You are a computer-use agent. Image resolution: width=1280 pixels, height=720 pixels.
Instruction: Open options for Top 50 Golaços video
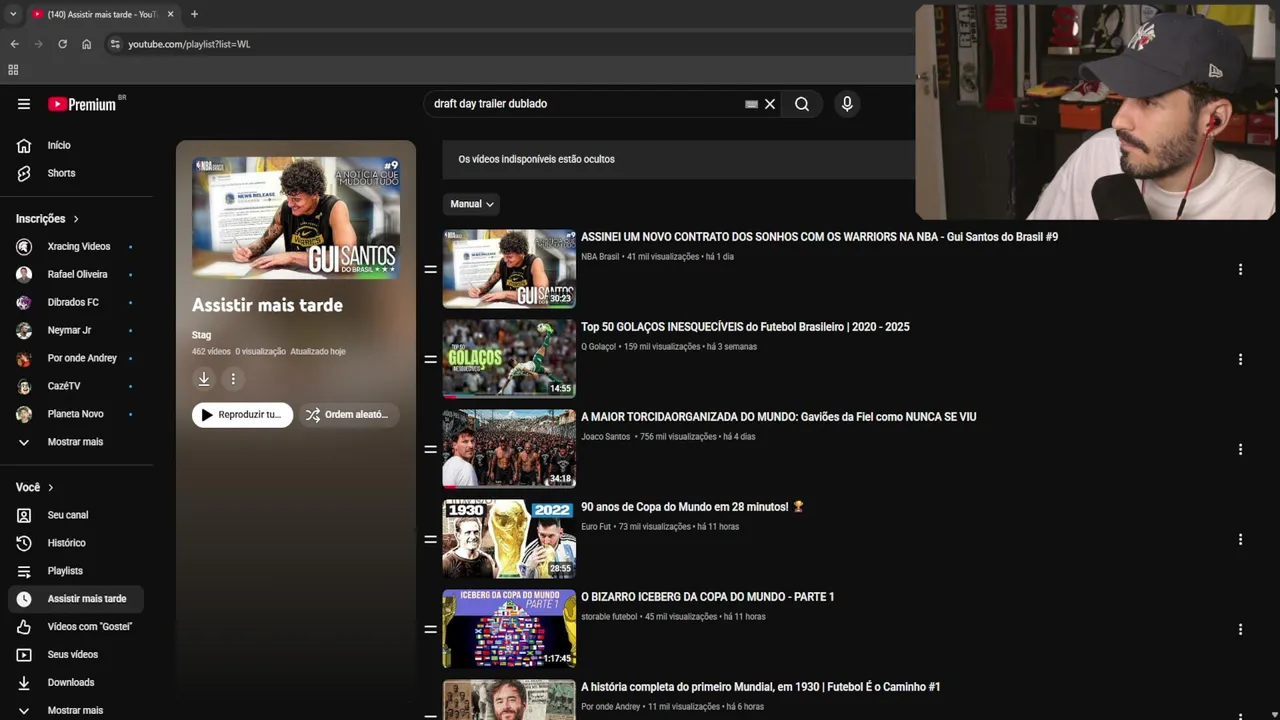click(1240, 359)
